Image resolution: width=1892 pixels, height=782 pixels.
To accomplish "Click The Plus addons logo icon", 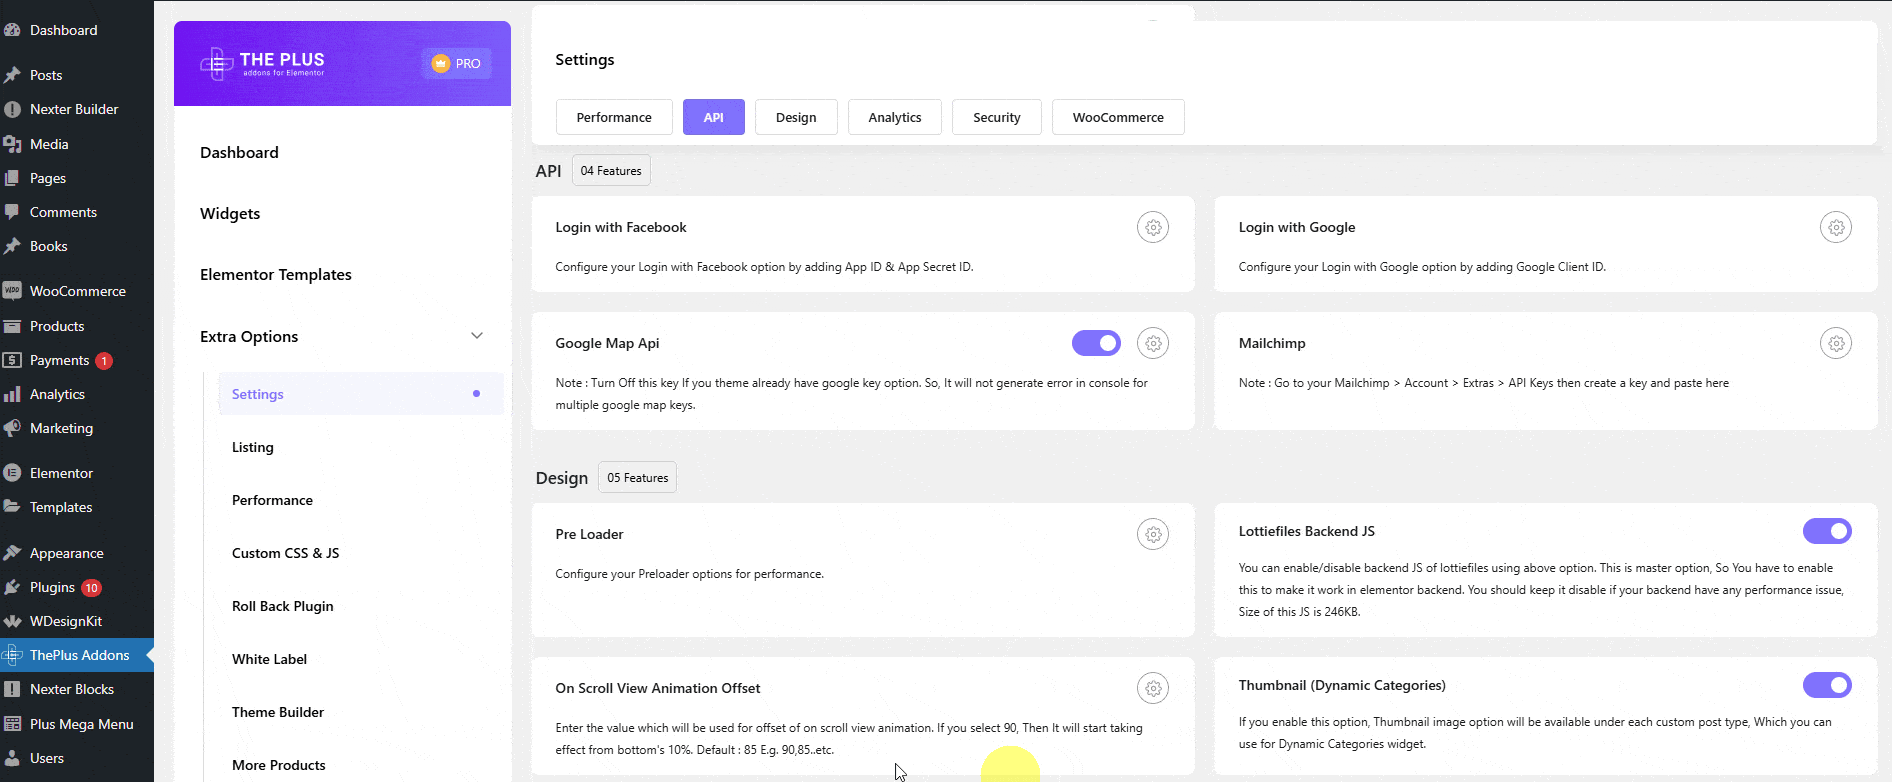I will [x=216, y=64].
